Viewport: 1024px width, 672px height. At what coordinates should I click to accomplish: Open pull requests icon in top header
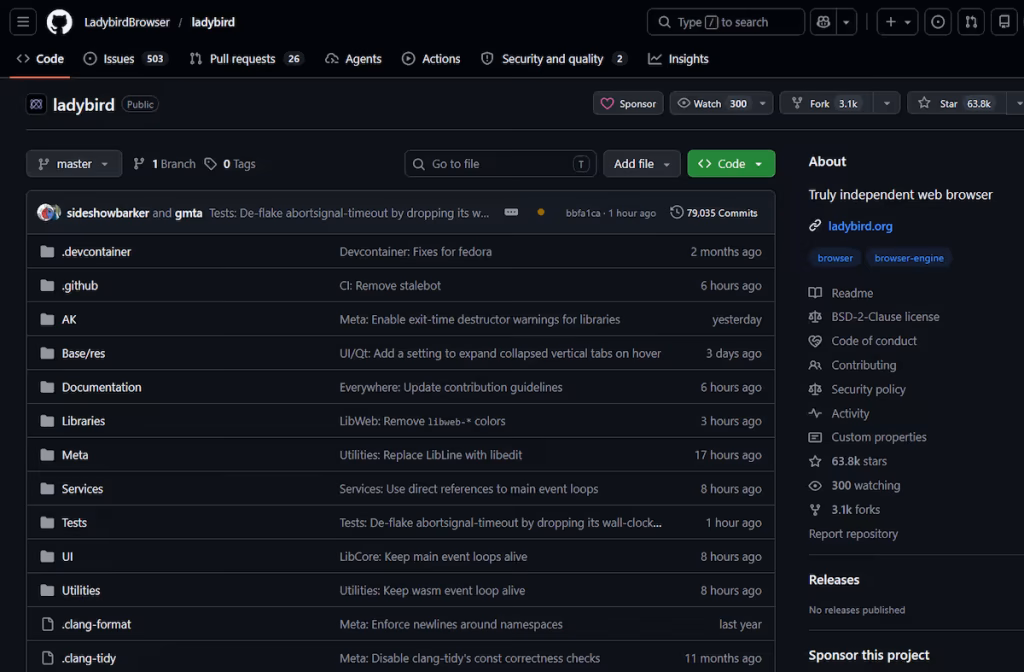coord(971,22)
